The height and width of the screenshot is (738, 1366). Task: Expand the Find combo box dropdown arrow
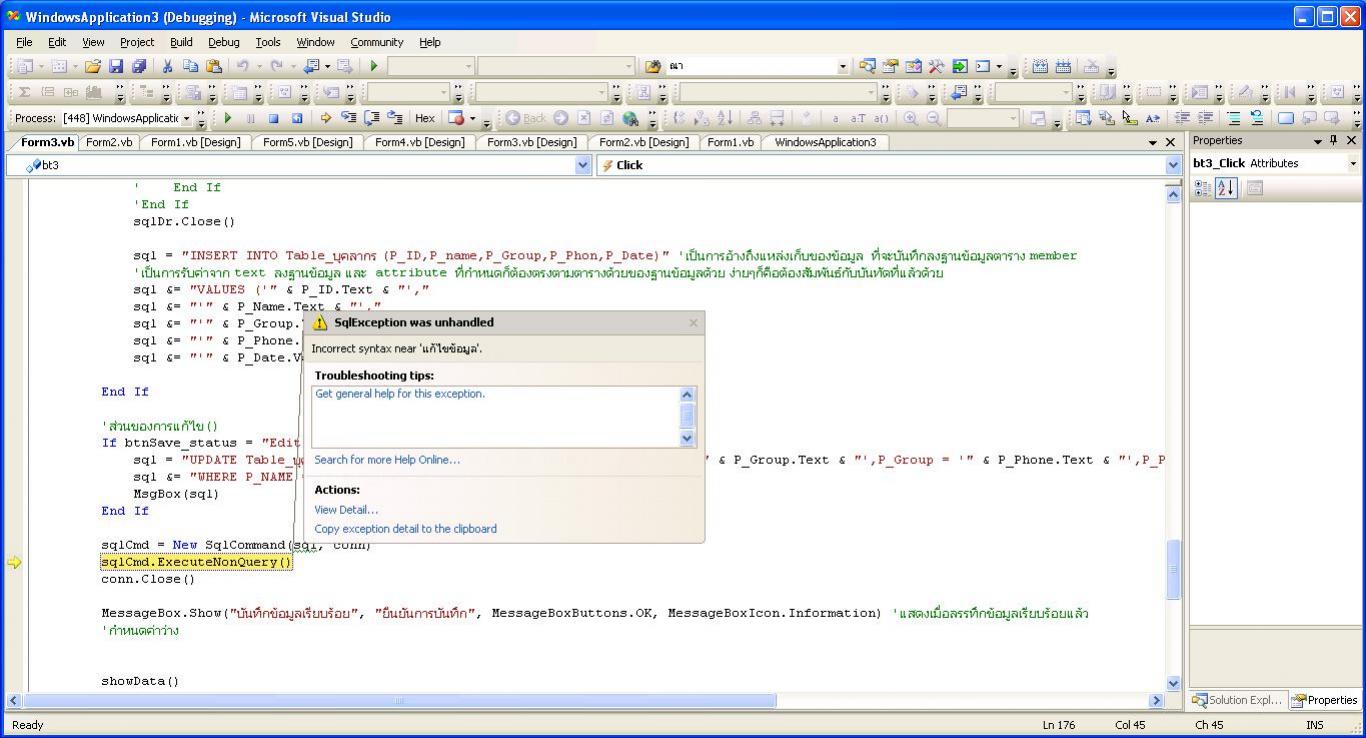(842, 66)
